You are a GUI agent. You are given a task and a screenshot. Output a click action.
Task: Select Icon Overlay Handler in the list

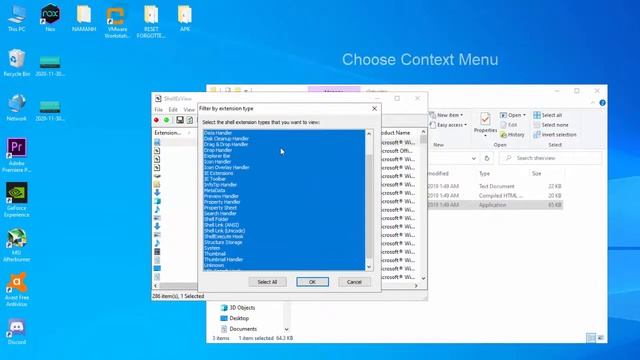(284, 167)
